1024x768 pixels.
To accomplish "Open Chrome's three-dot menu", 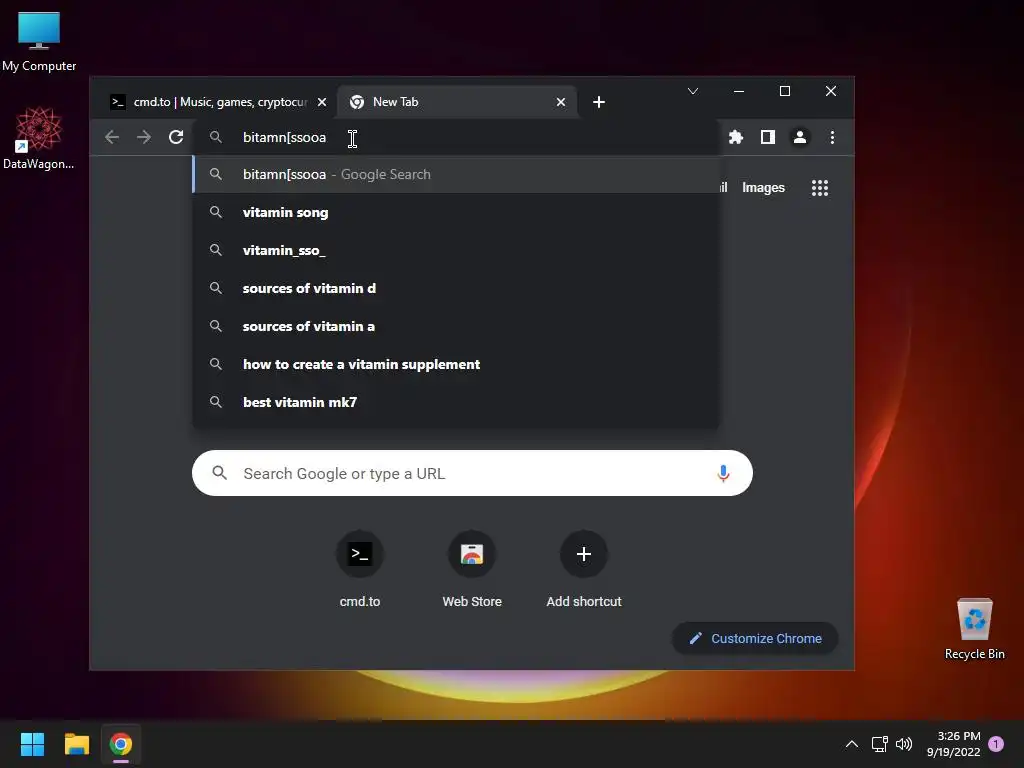I will click(x=832, y=137).
